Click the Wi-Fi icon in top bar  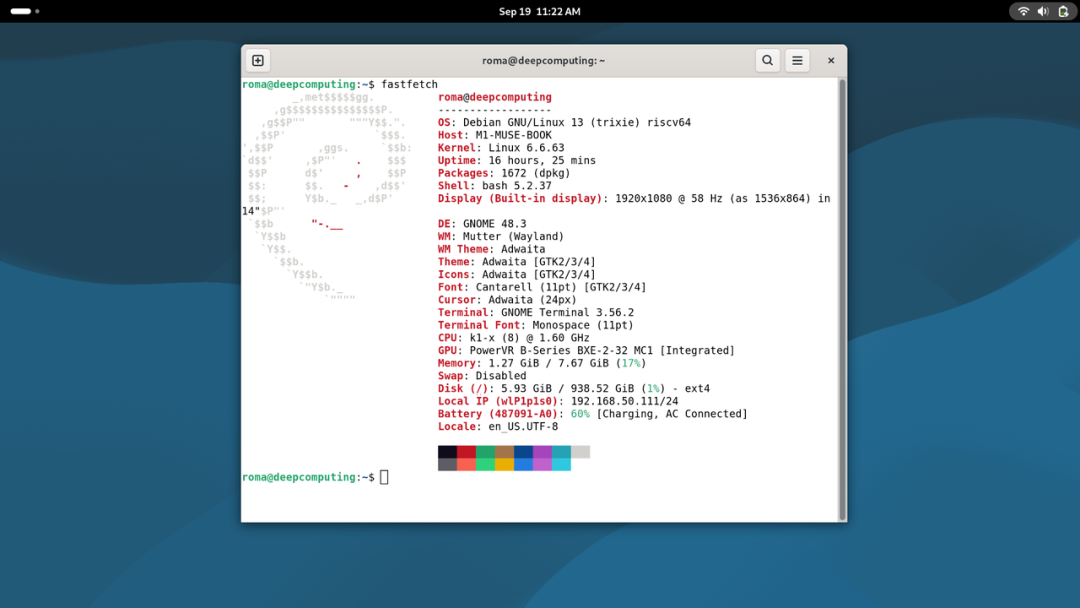point(1023,12)
